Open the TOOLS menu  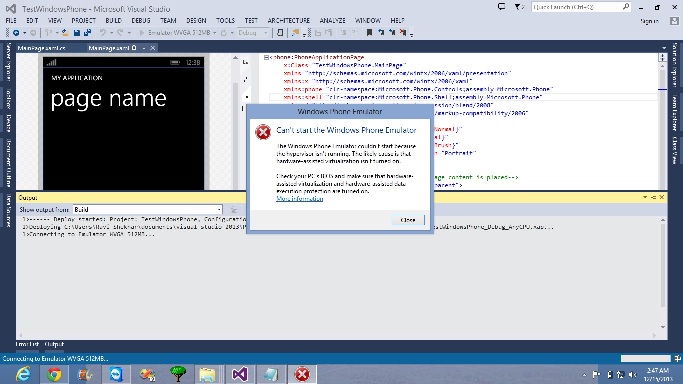click(x=225, y=20)
